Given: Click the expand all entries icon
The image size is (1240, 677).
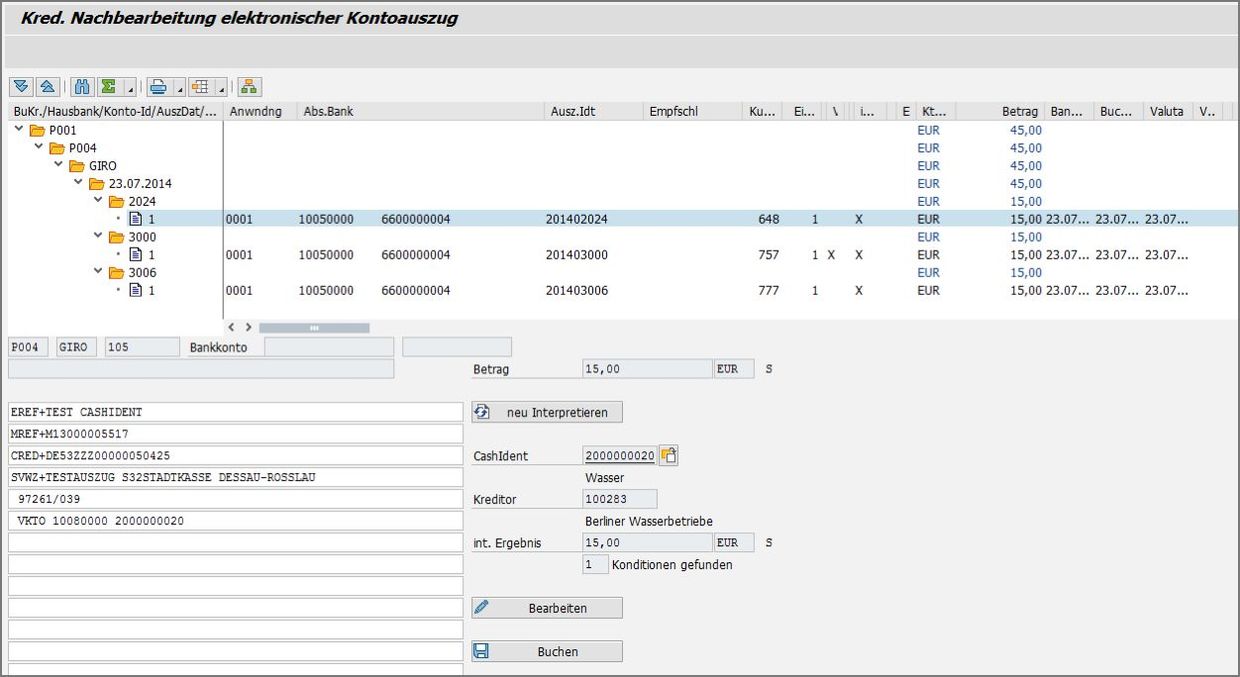Looking at the screenshot, I should 22,87.
